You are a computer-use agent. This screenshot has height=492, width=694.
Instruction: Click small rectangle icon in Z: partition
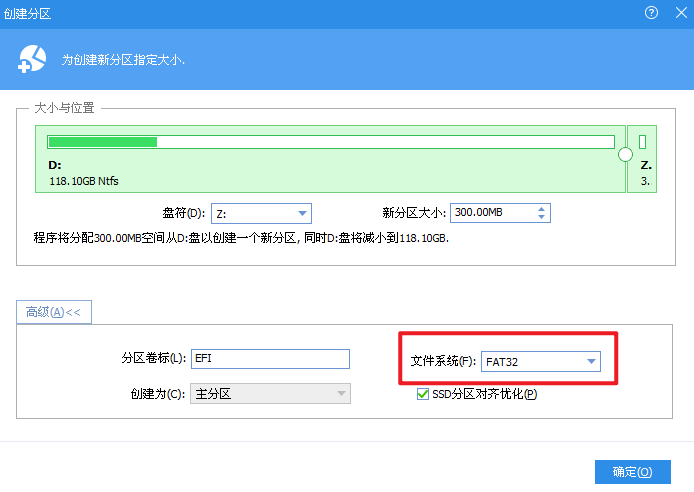(643, 142)
